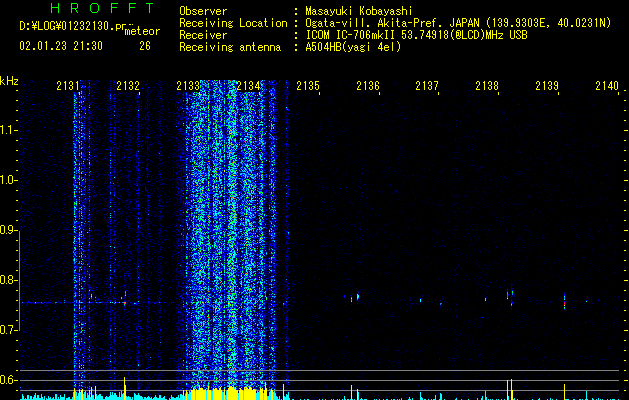Click the 2132 time marker

pos(128,86)
